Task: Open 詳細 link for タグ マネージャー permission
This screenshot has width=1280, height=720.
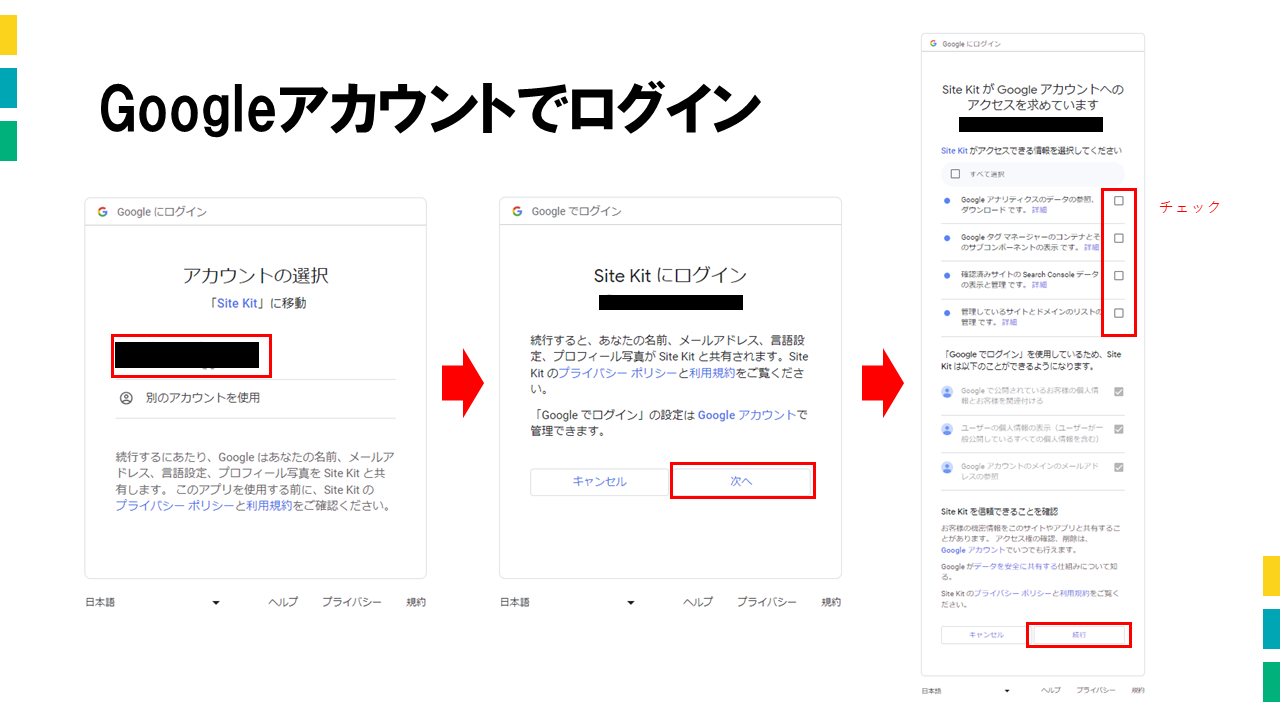Action: pos(1091,247)
